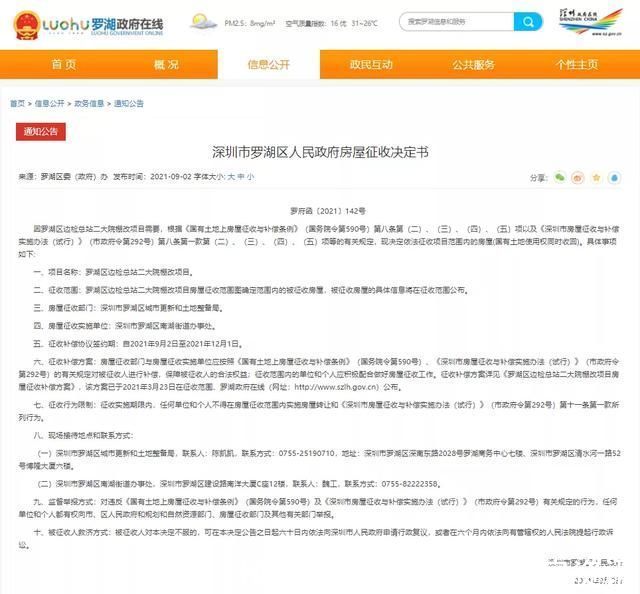
Task: Open the 个性主页 navigation tab
Action: point(576,65)
